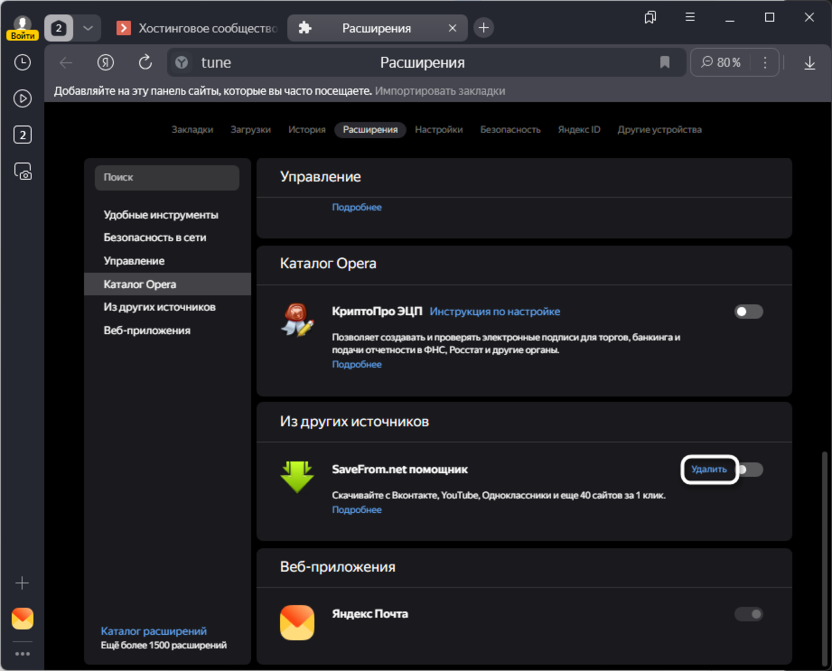Open the Login profile avatar
This screenshot has width=832, height=671.
point(22,28)
